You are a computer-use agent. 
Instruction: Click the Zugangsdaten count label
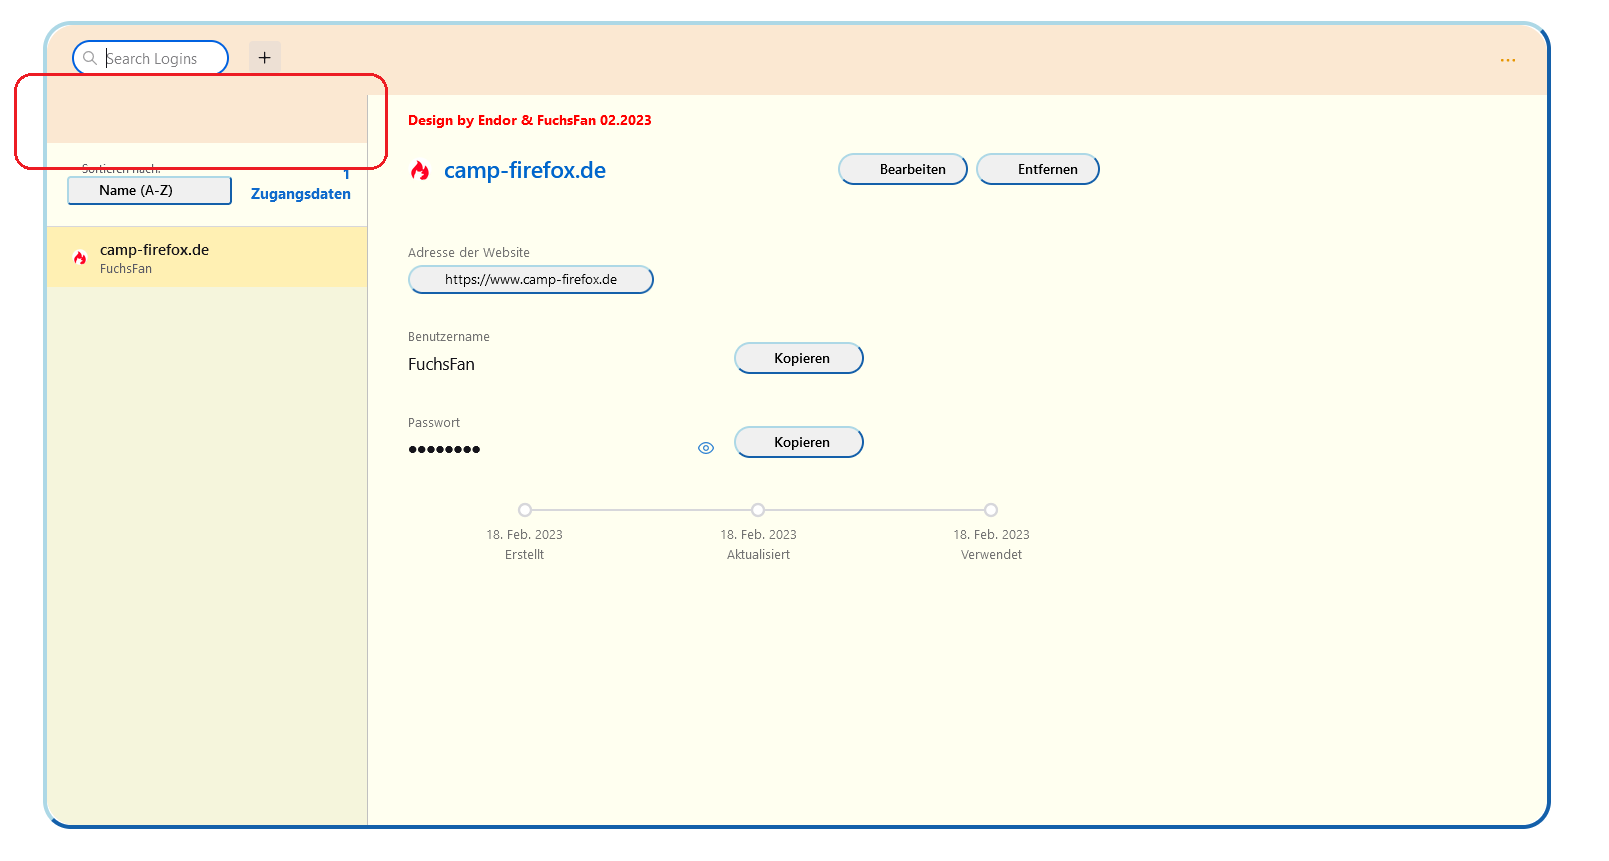click(x=301, y=194)
